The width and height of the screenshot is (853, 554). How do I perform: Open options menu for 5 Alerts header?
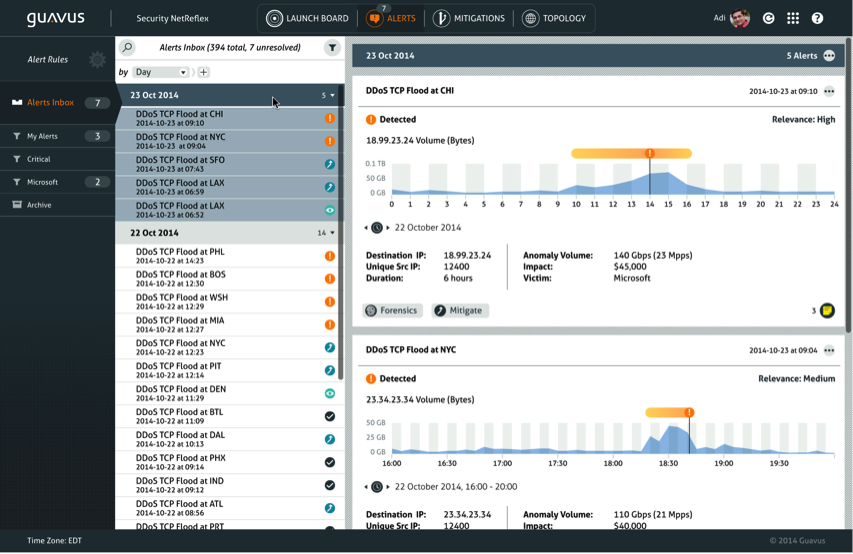pos(829,56)
